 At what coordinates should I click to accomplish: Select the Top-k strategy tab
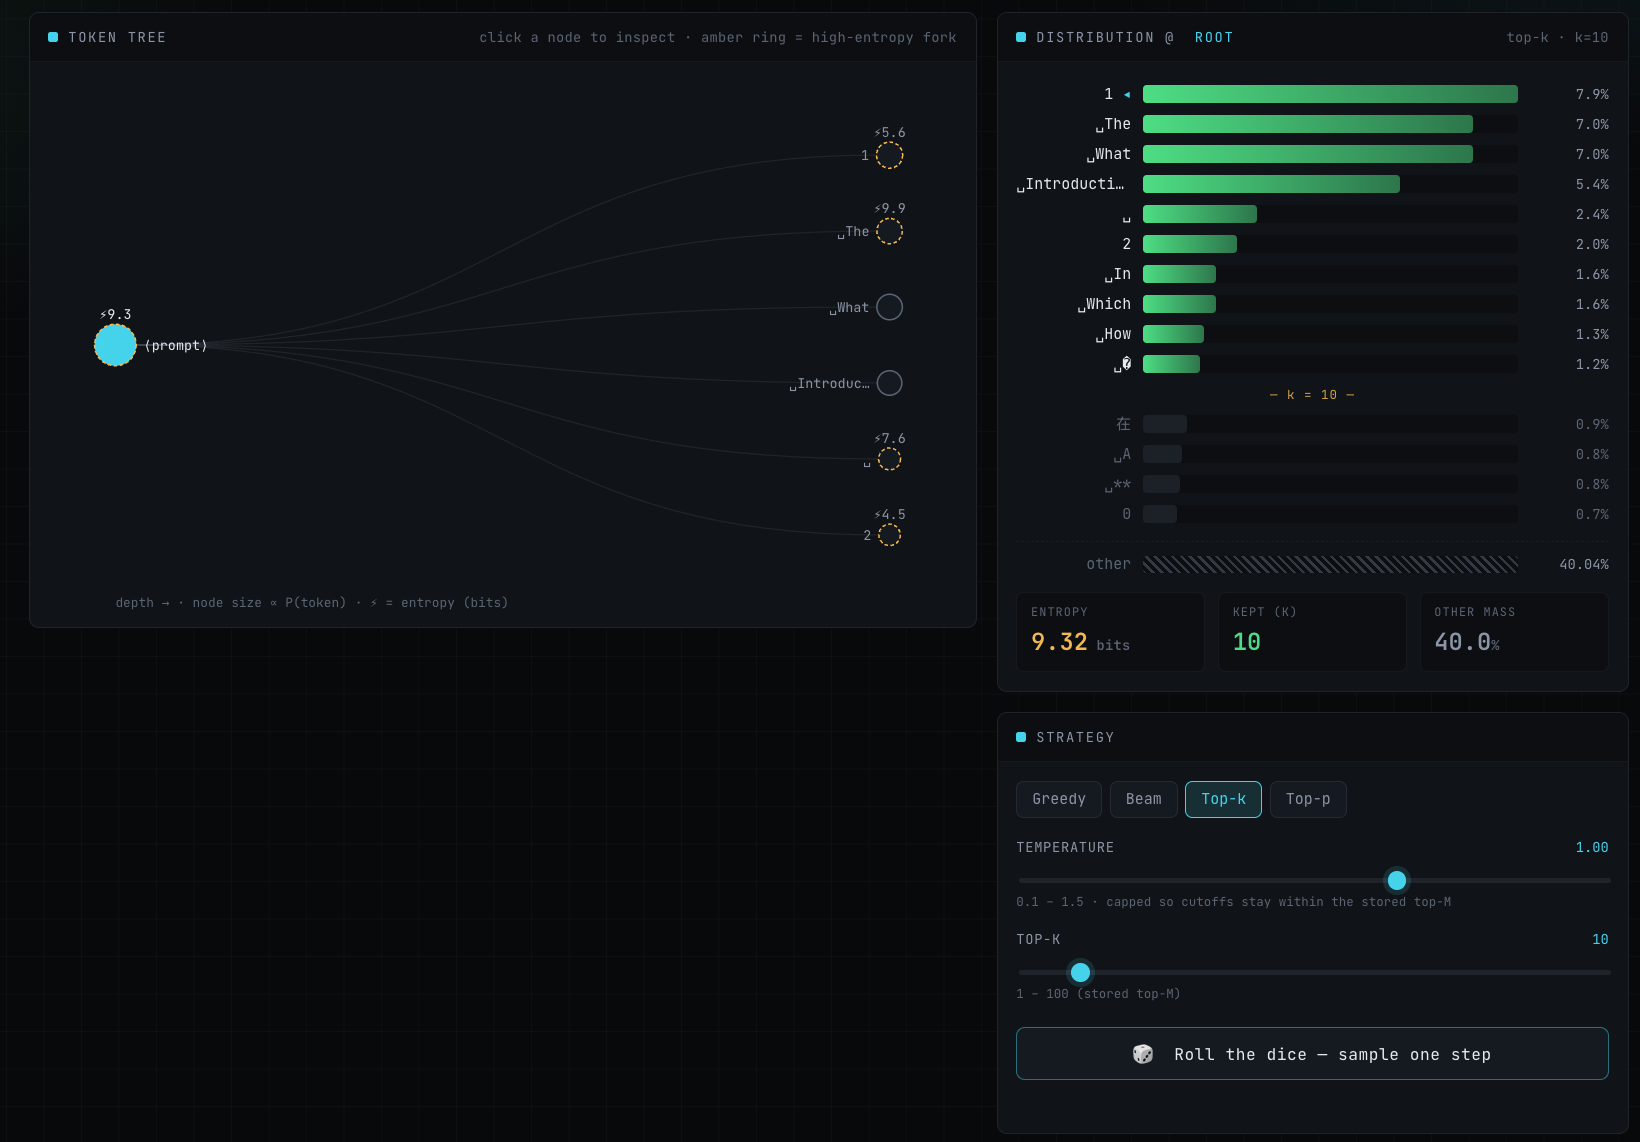point(1223,799)
